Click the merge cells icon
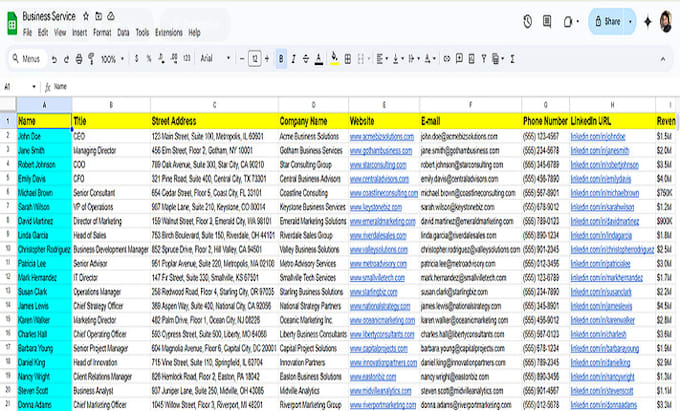 (360, 59)
